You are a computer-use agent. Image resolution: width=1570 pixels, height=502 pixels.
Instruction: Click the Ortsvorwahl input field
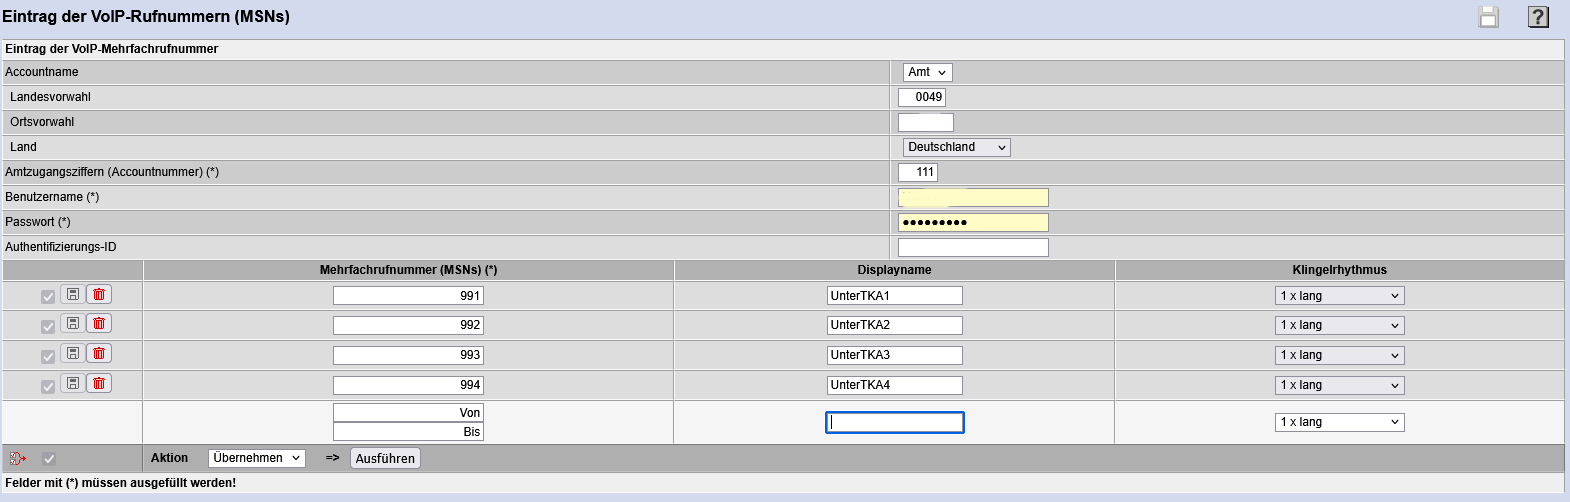pos(925,122)
